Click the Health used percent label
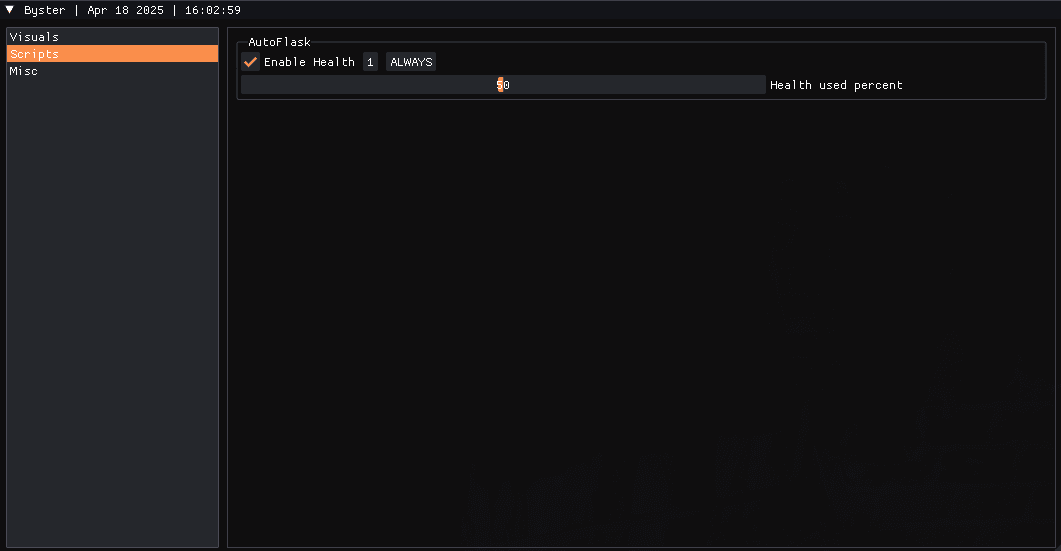Screen dimensions: 1061x551 coord(836,85)
